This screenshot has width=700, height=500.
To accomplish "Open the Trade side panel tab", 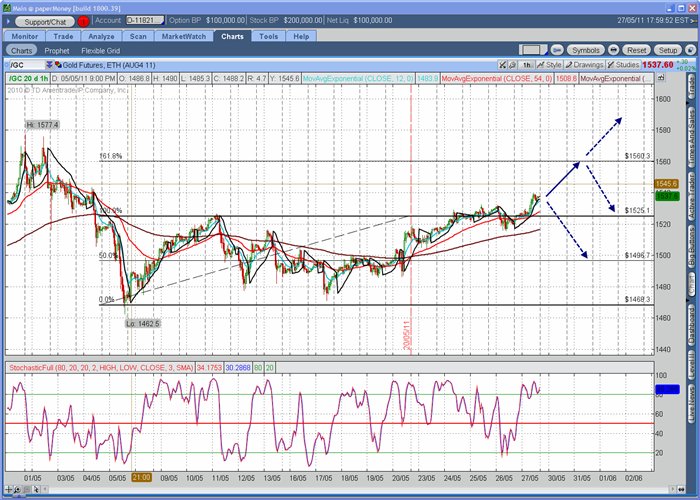I will [x=691, y=87].
